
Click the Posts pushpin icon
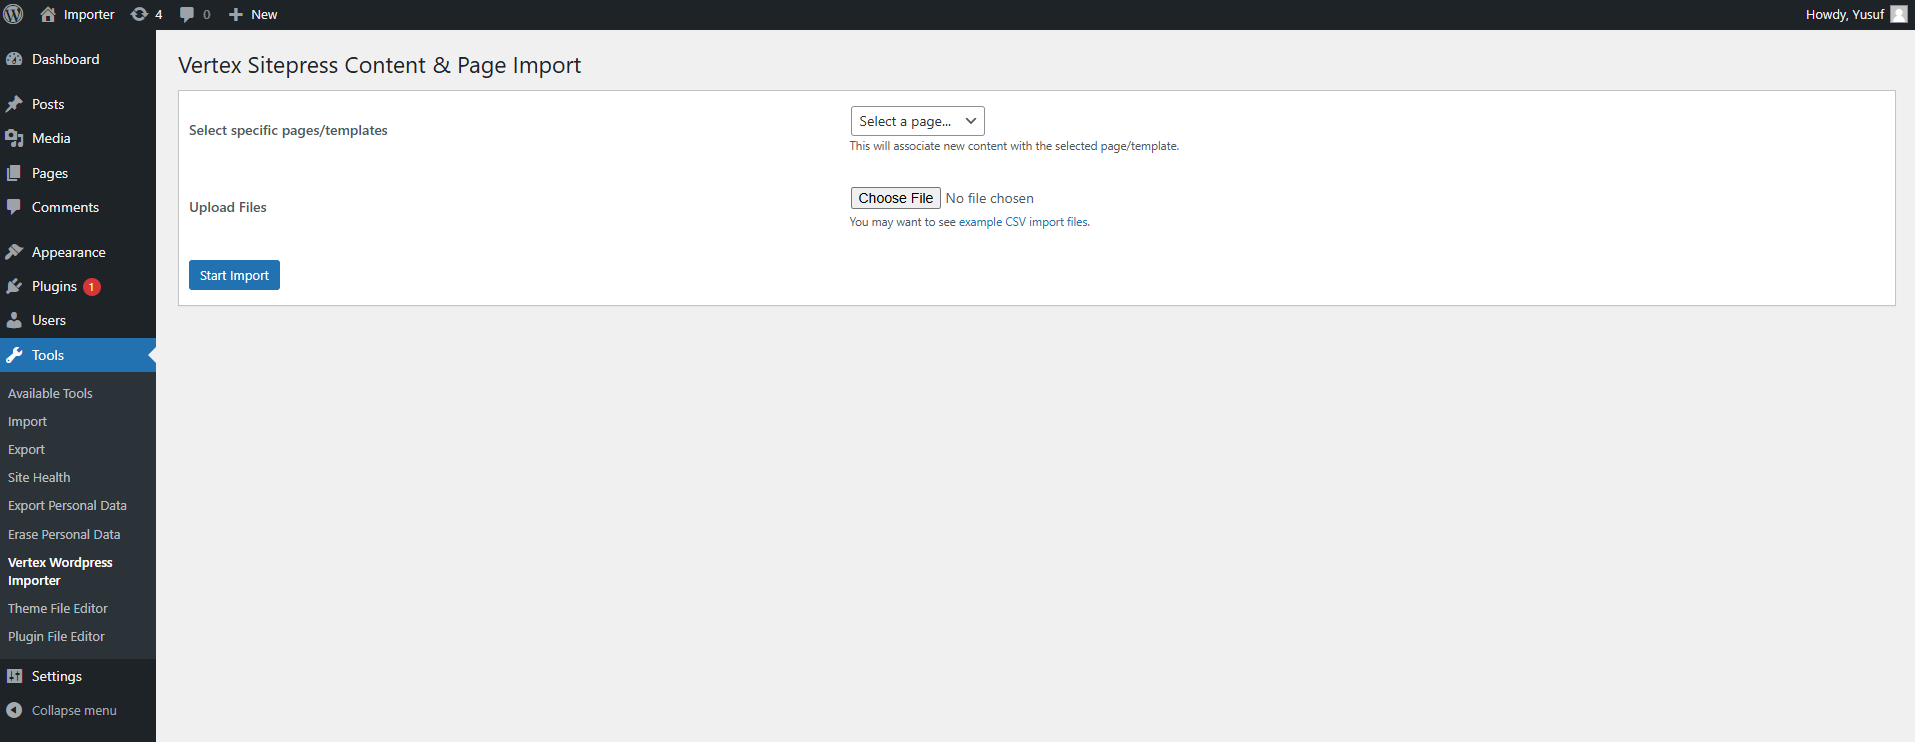coord(14,104)
